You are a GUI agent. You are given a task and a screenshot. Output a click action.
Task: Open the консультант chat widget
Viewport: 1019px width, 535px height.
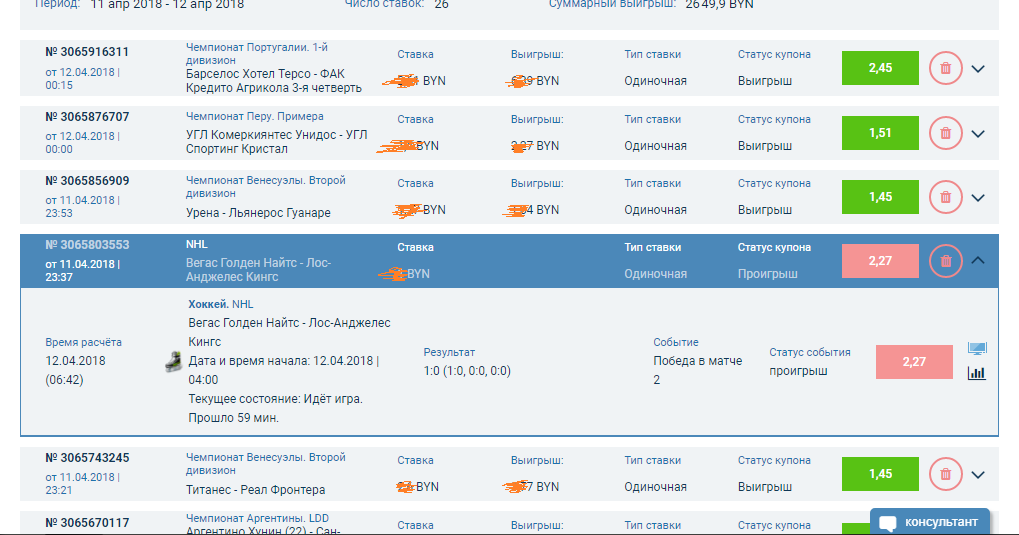[930, 522]
